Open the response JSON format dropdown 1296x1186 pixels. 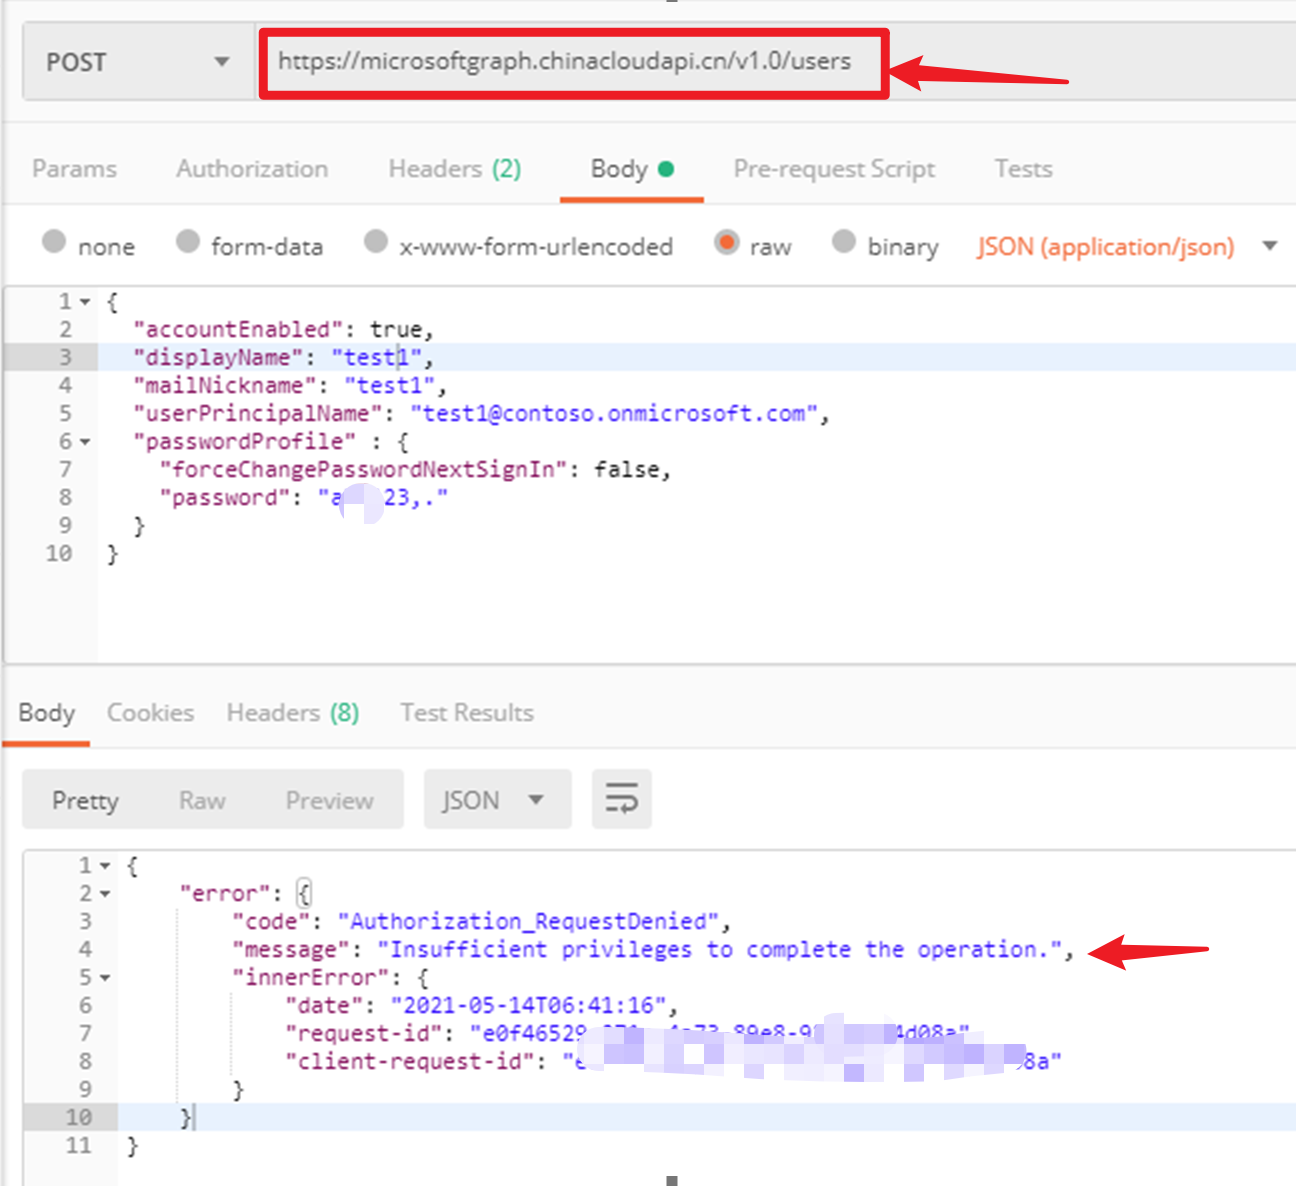(495, 800)
